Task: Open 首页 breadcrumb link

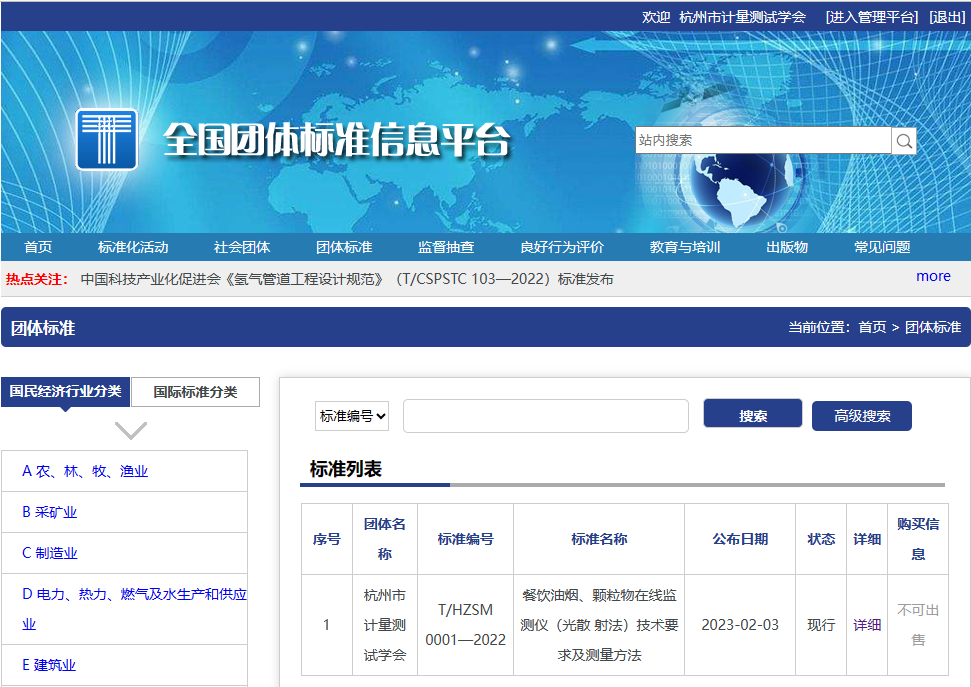Action: click(x=872, y=327)
